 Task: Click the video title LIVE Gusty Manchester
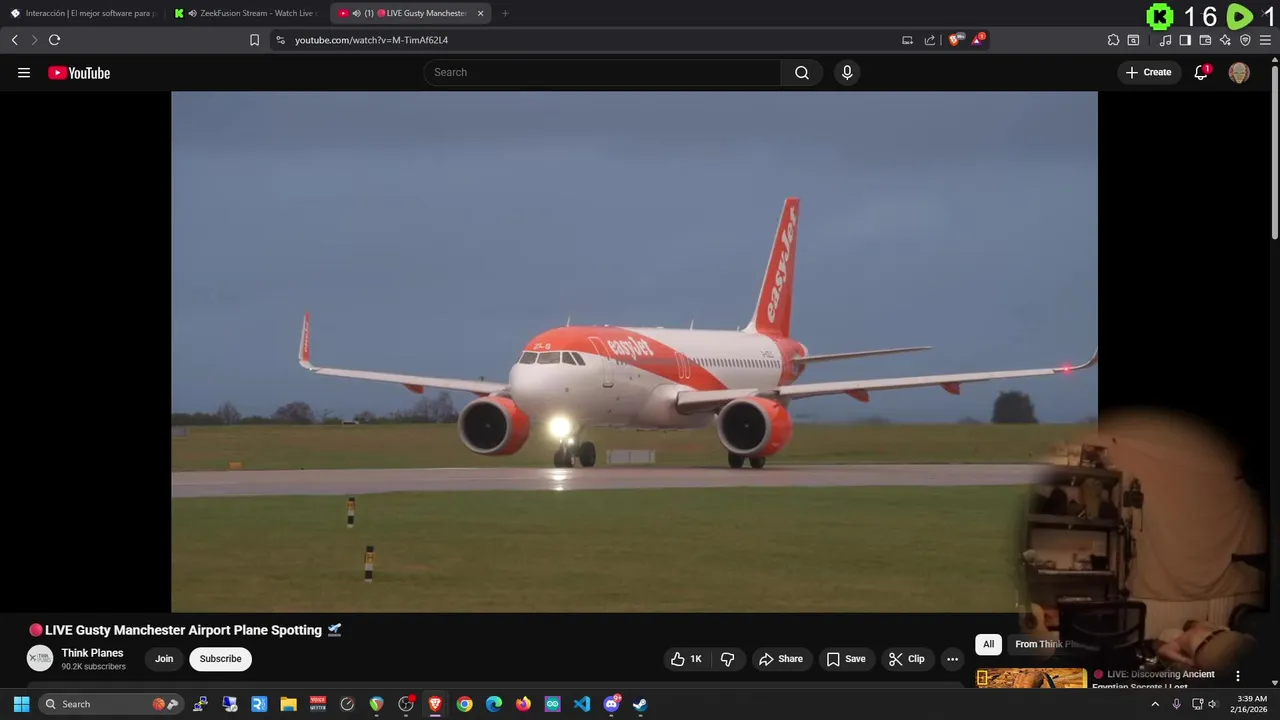(184, 630)
